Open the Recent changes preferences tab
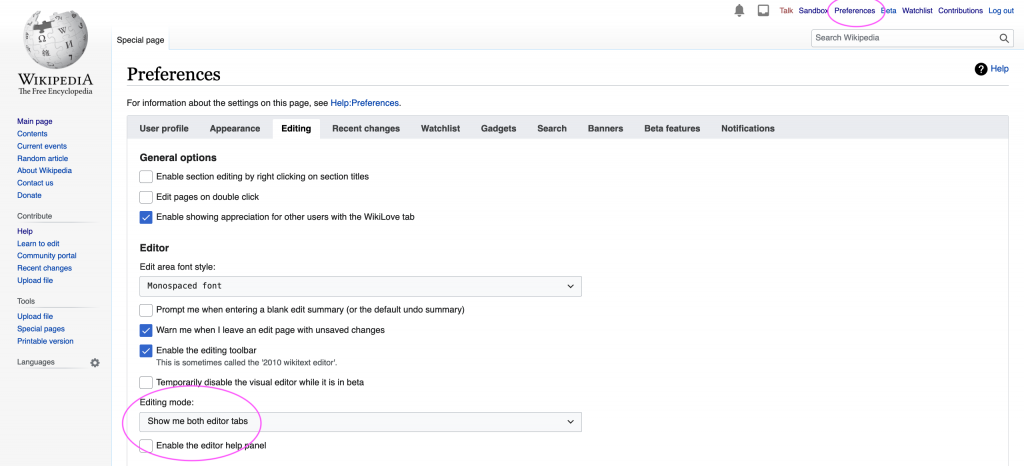 click(366, 129)
